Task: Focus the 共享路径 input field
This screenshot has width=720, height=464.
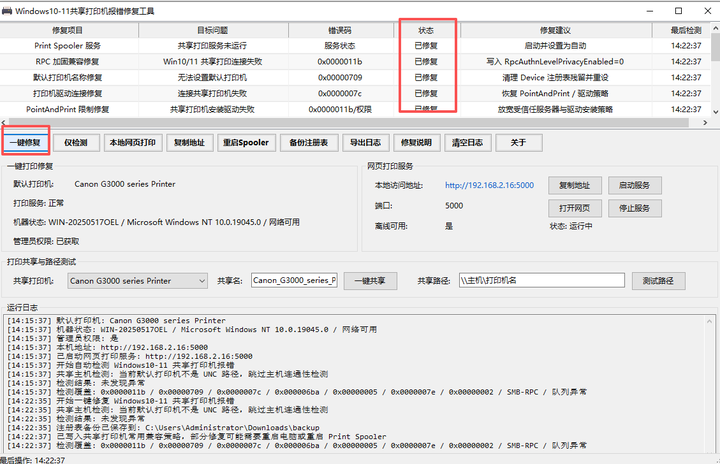Action: click(x=542, y=280)
